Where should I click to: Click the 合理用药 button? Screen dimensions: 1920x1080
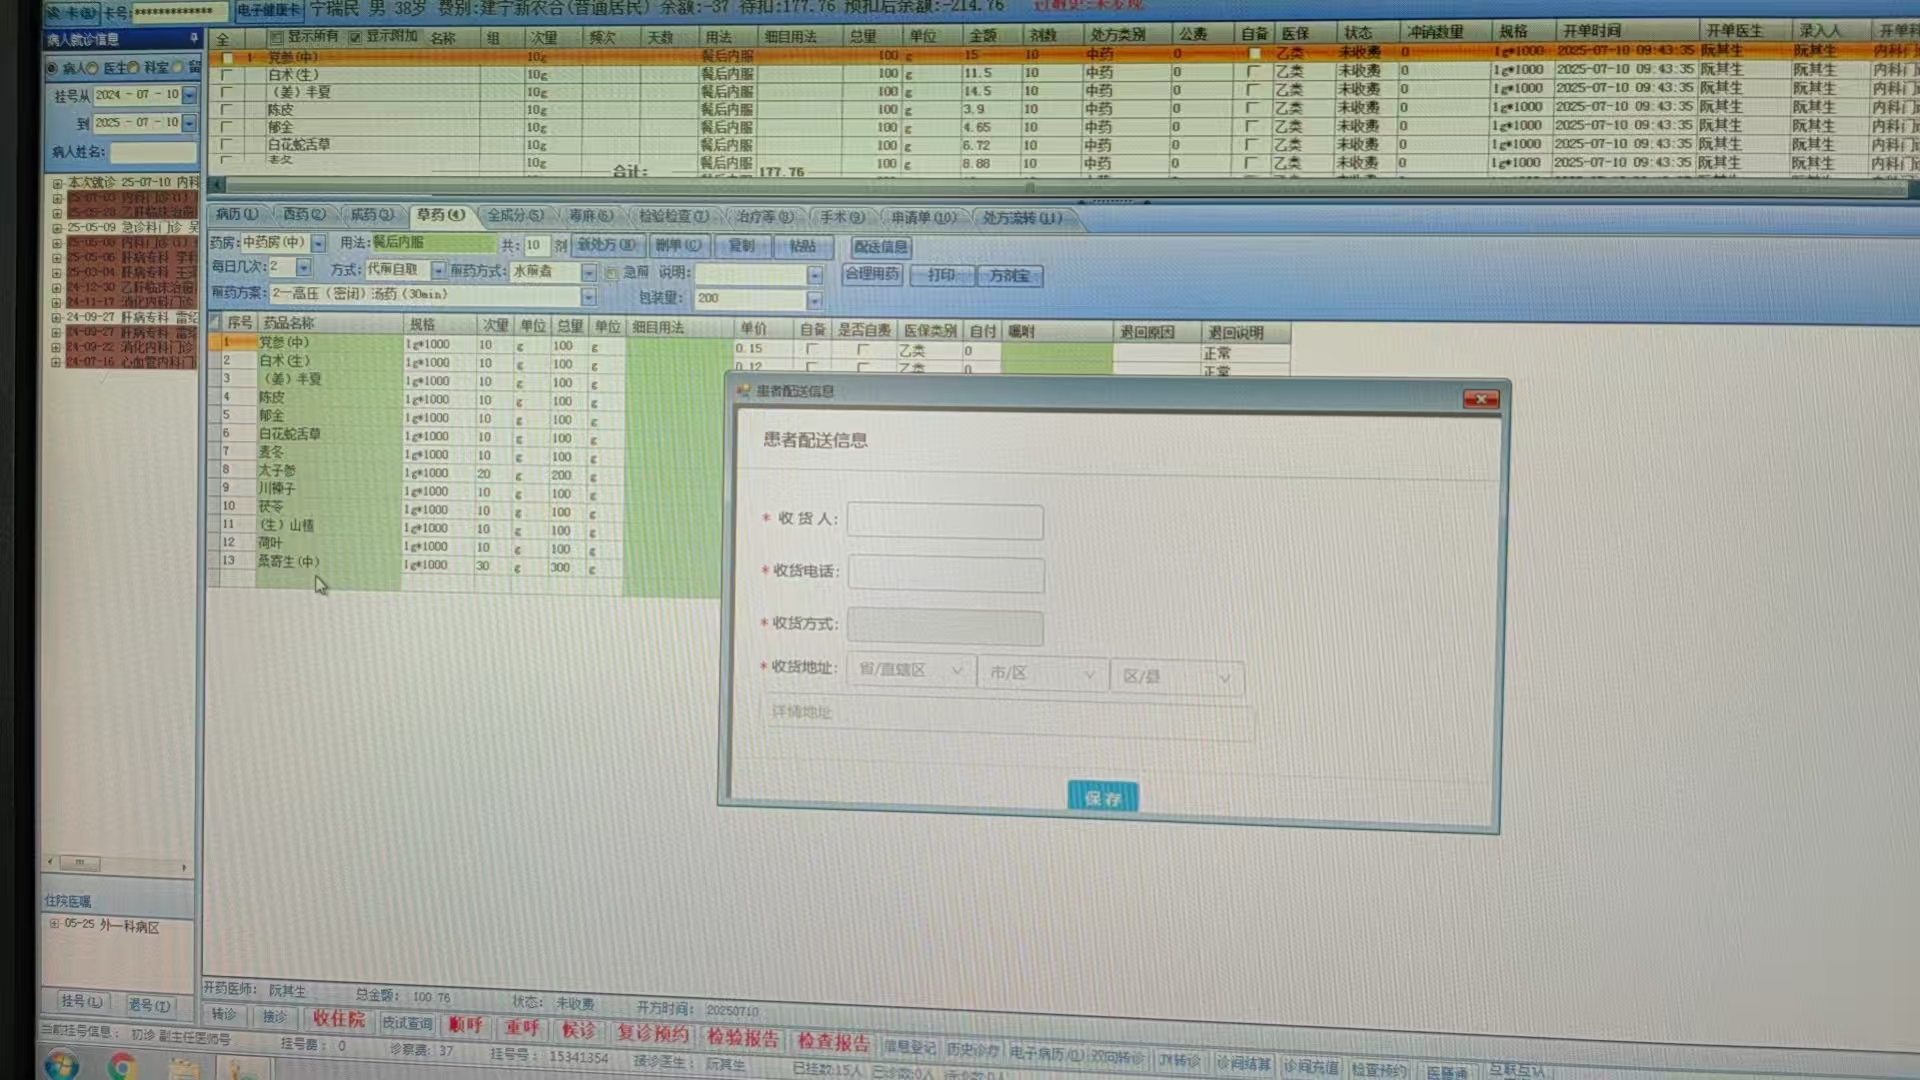[872, 274]
